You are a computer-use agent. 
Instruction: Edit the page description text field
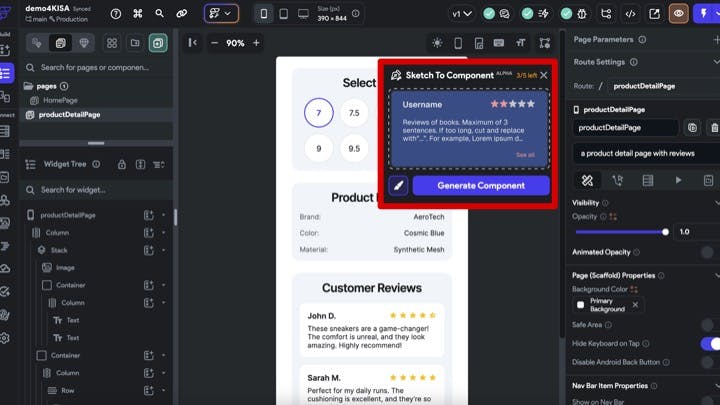[x=647, y=153]
